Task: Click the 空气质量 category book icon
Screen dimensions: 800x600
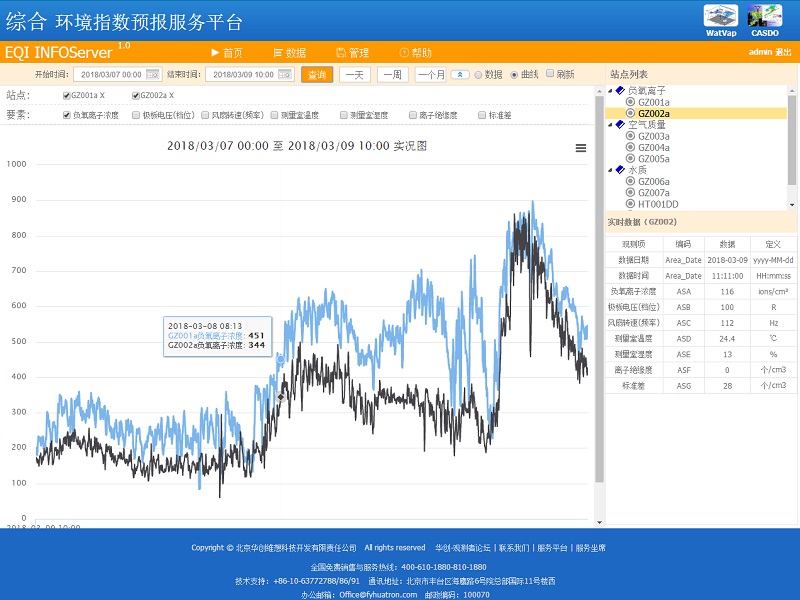Action: pyautogui.click(x=620, y=124)
